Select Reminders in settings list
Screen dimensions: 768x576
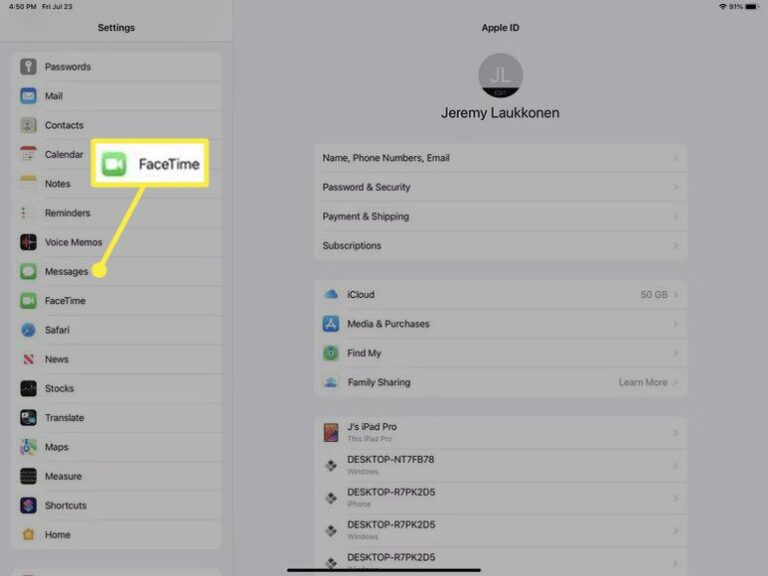(x=117, y=213)
